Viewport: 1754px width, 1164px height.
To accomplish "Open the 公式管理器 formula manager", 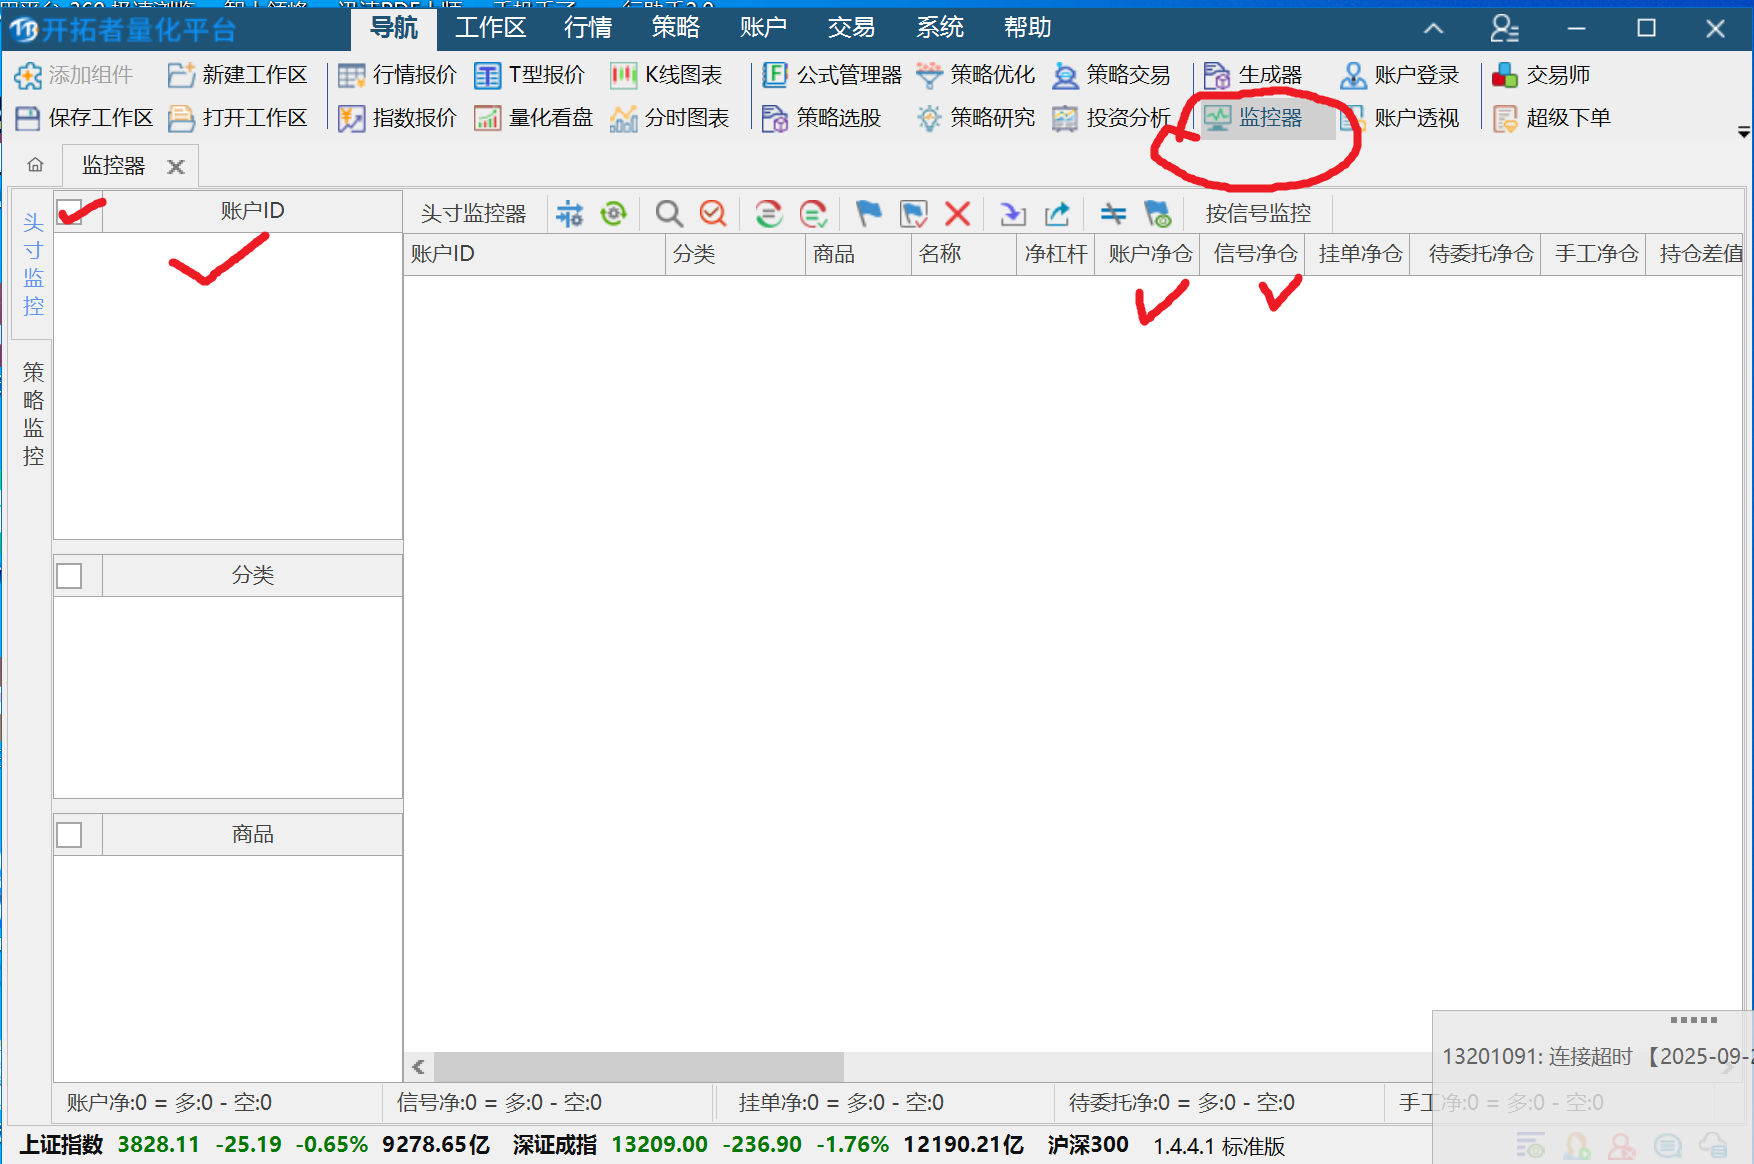I will [833, 75].
